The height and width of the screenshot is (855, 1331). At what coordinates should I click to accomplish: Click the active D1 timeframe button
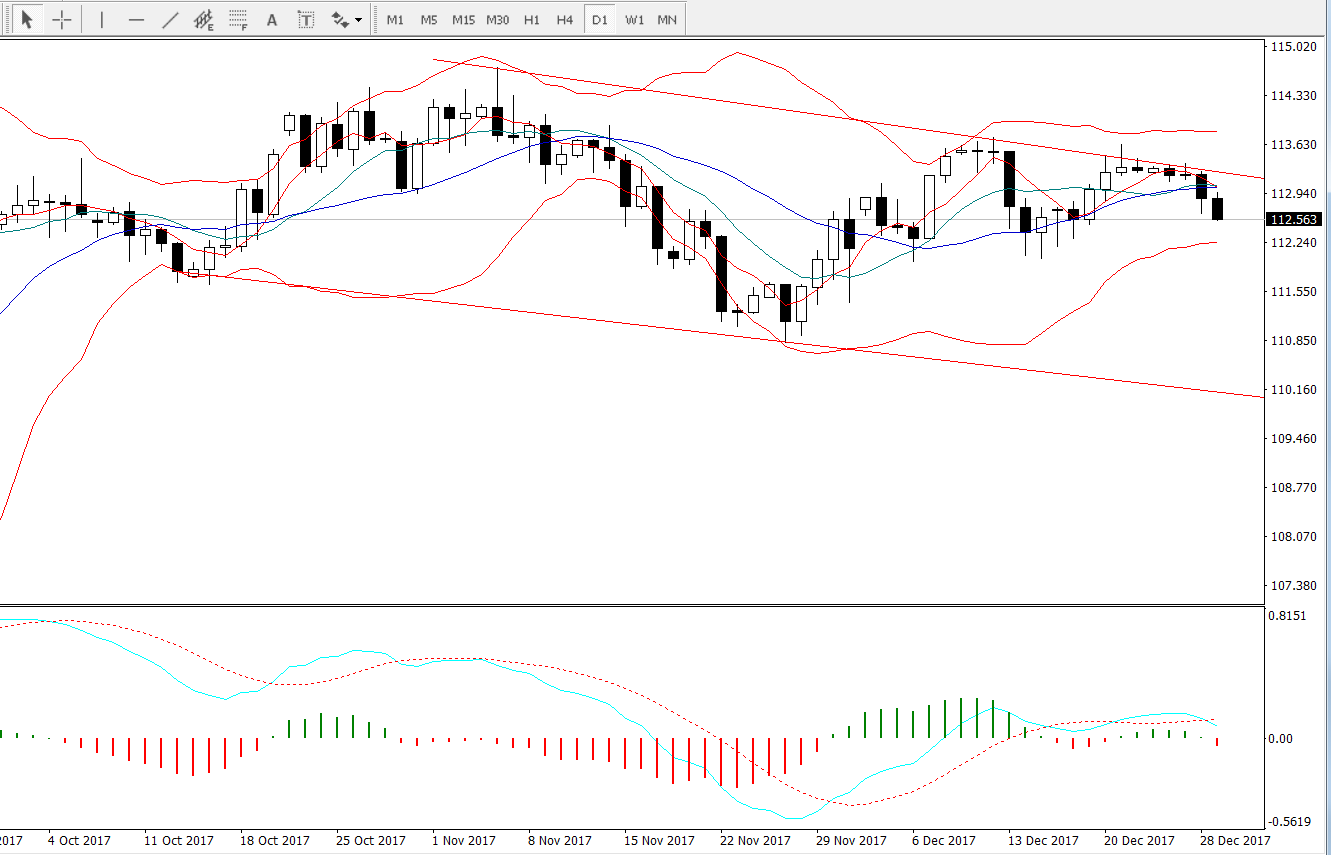[599, 19]
